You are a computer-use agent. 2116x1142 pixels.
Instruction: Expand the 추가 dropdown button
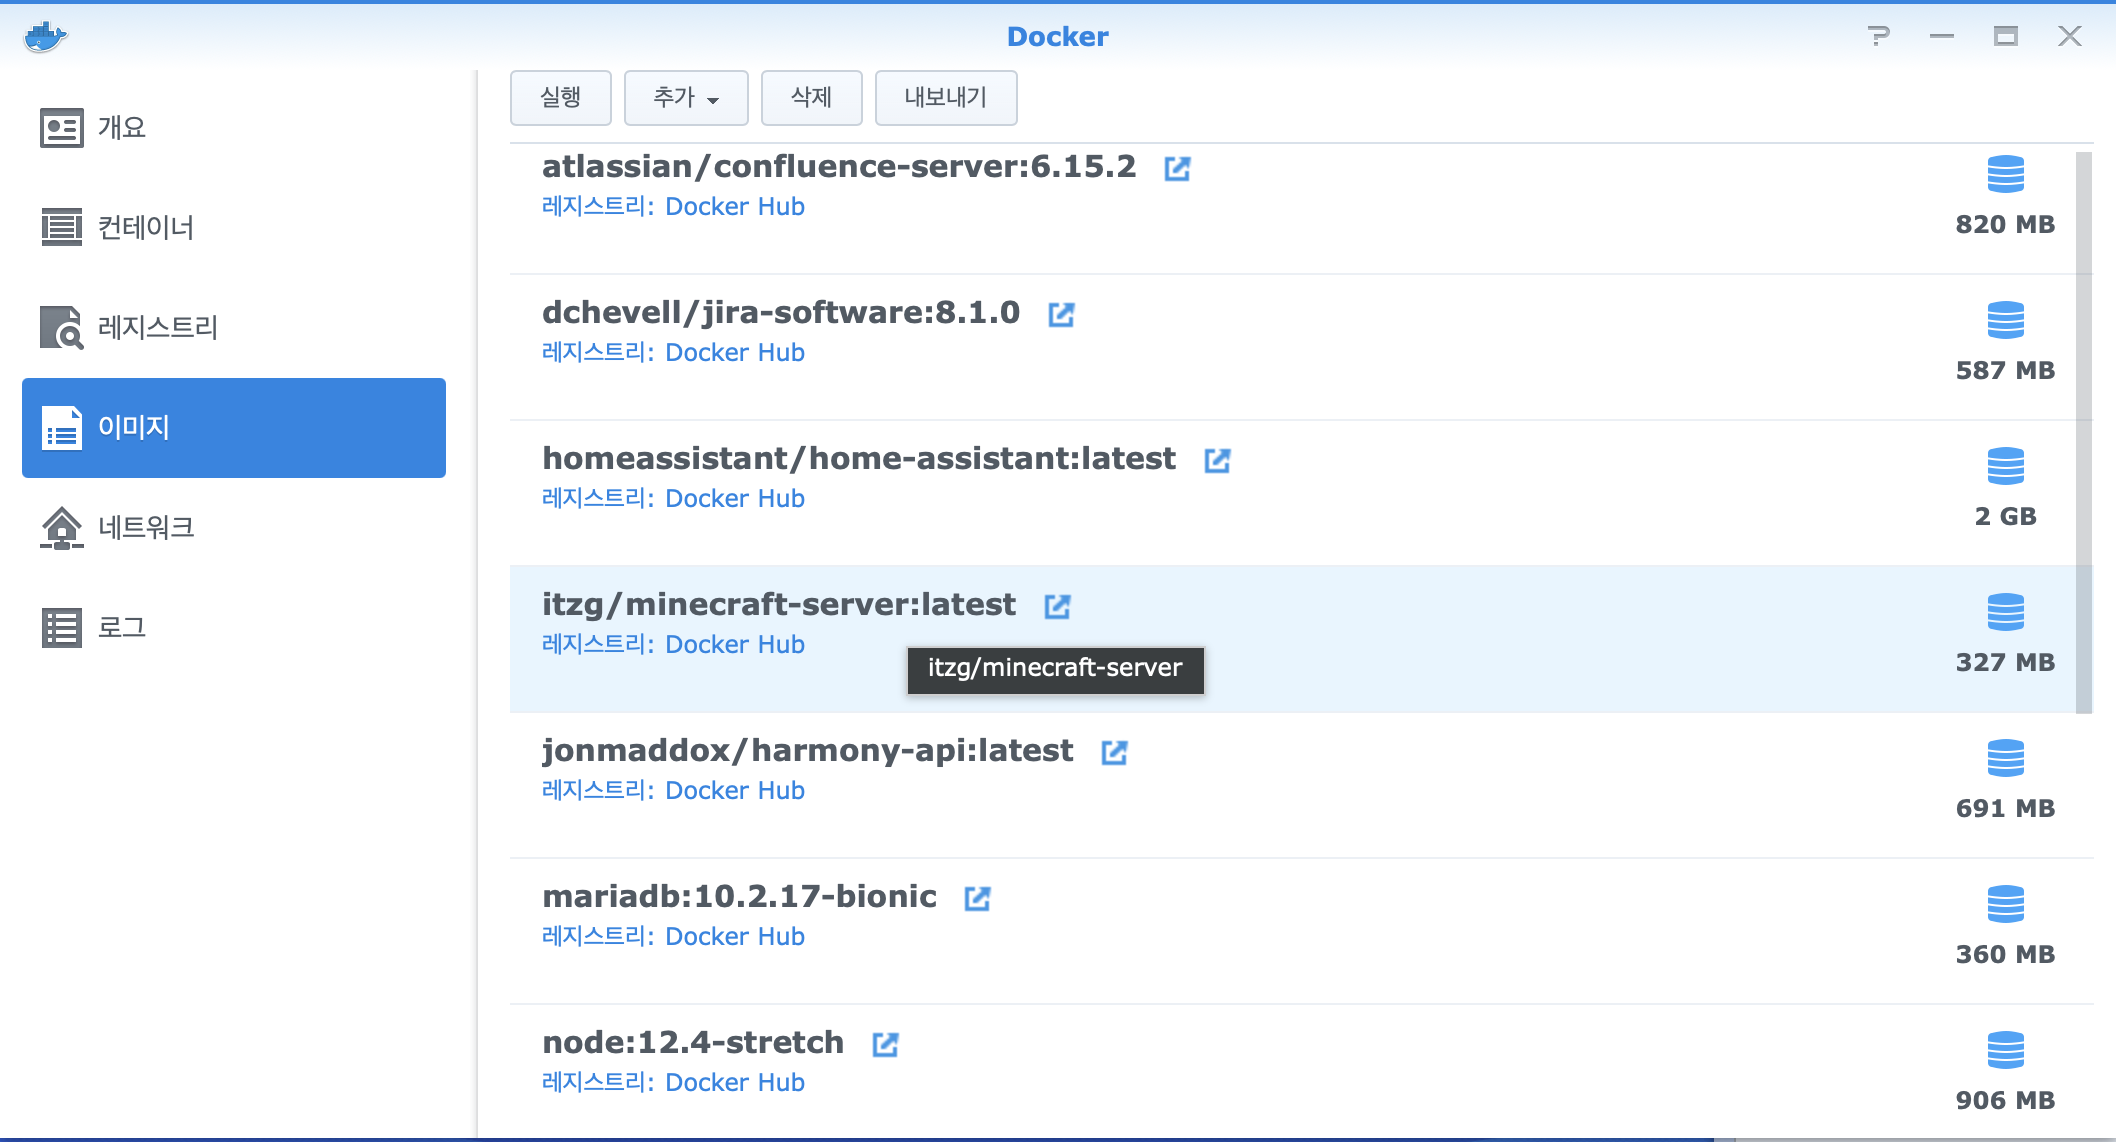pos(686,98)
